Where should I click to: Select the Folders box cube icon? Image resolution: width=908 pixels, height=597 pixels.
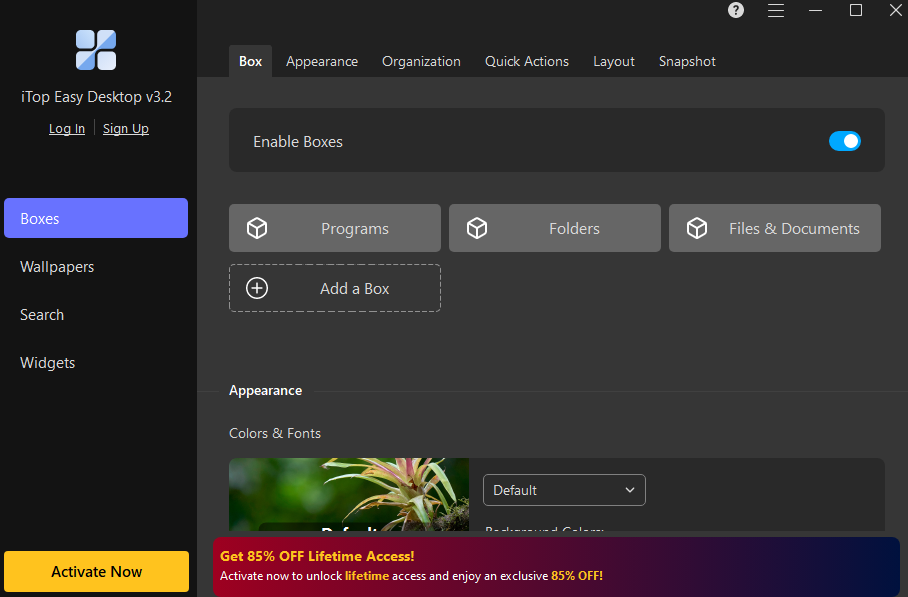pos(477,227)
